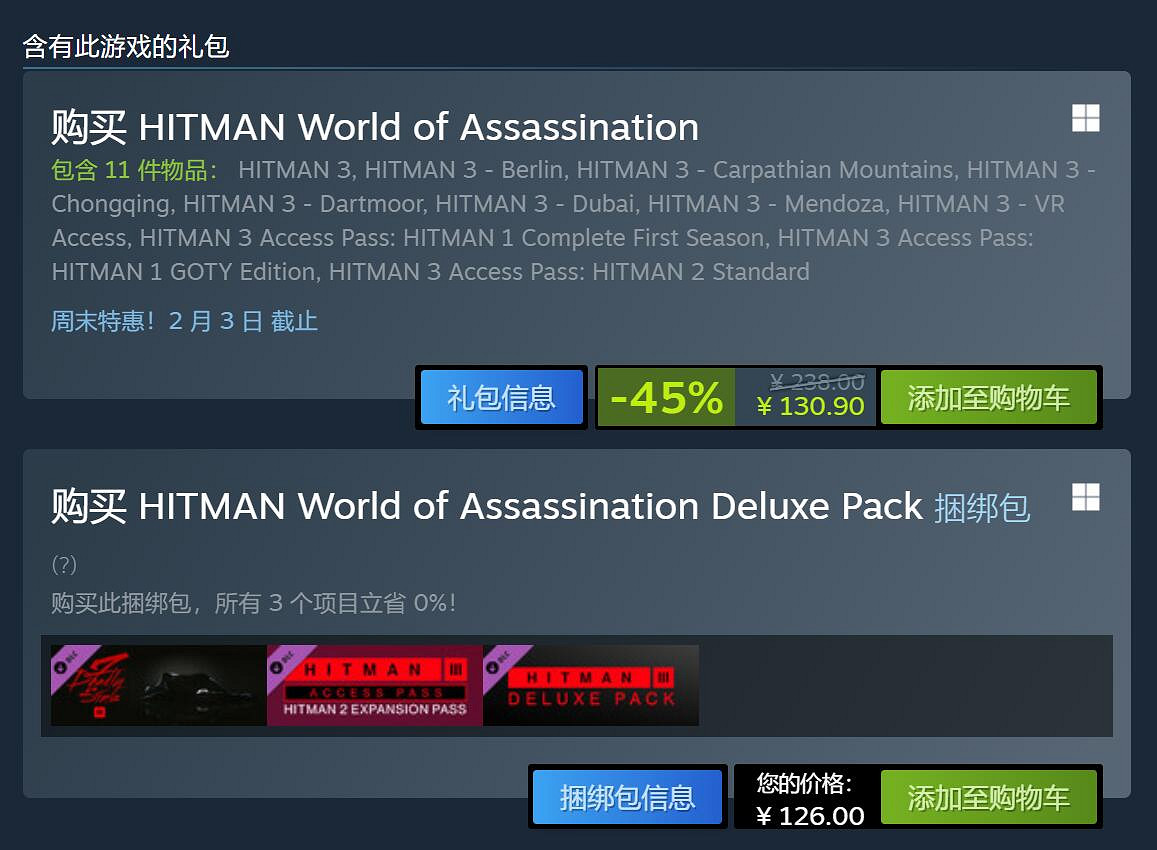Click the 购买 HITMAN World of Assassination title

click(375, 128)
